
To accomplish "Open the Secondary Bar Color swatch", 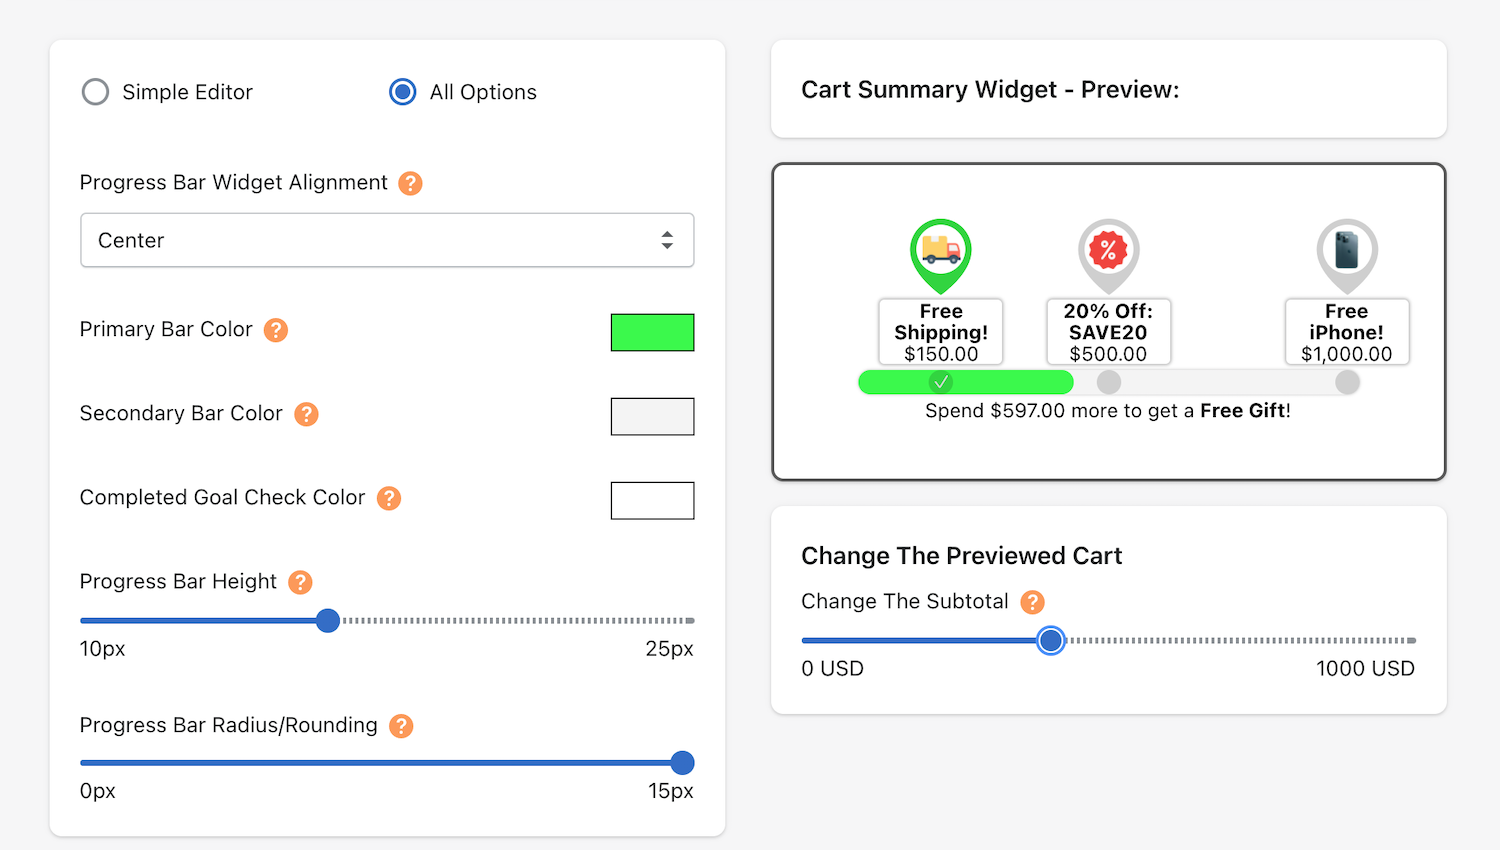I will [652, 416].
